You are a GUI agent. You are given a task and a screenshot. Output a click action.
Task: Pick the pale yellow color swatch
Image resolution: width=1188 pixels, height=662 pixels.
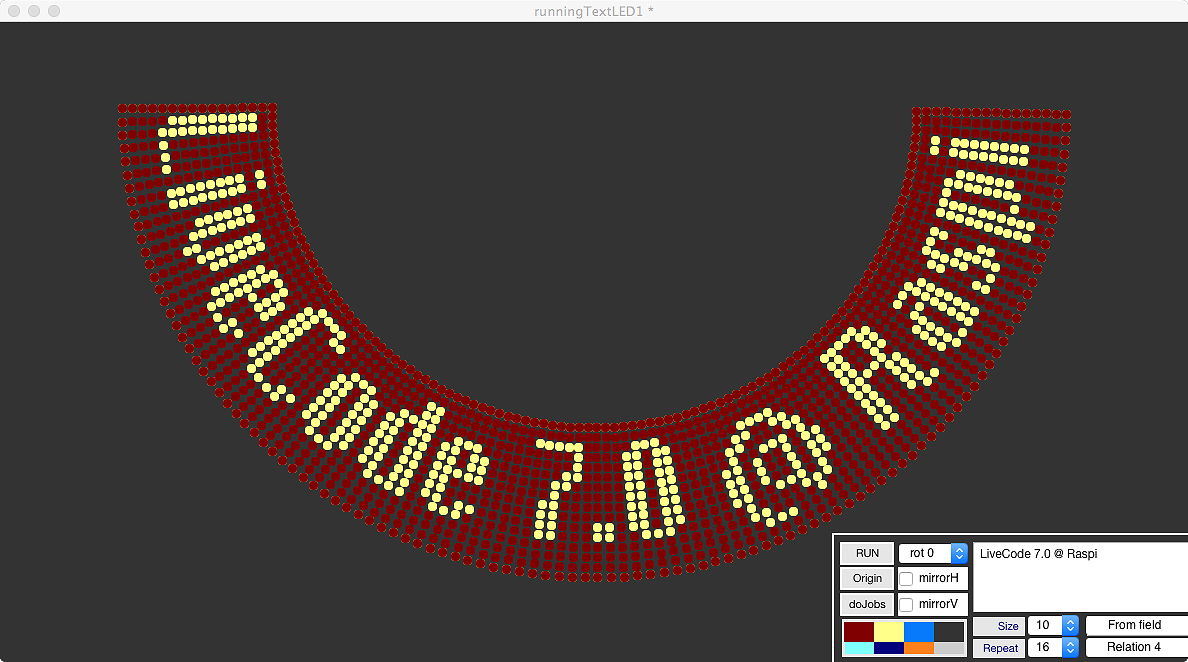(889, 632)
